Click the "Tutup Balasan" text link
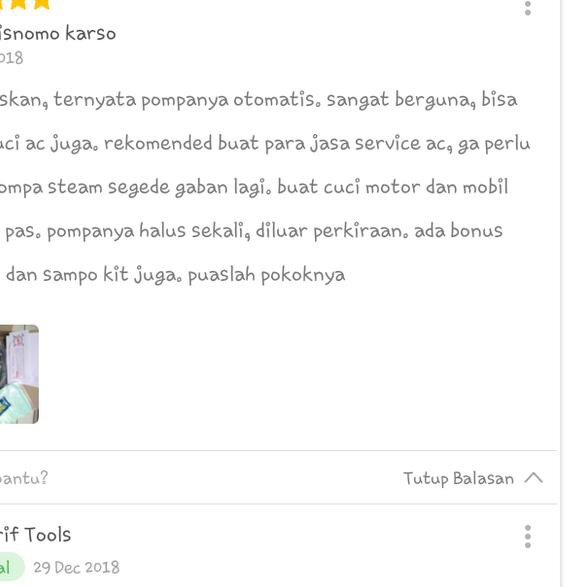587x587 pixels. (x=458, y=478)
